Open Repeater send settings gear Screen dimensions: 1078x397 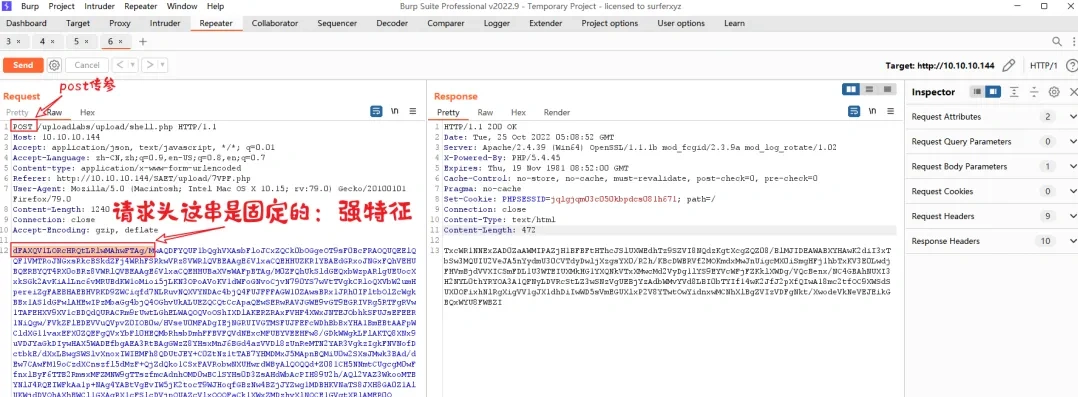54,65
